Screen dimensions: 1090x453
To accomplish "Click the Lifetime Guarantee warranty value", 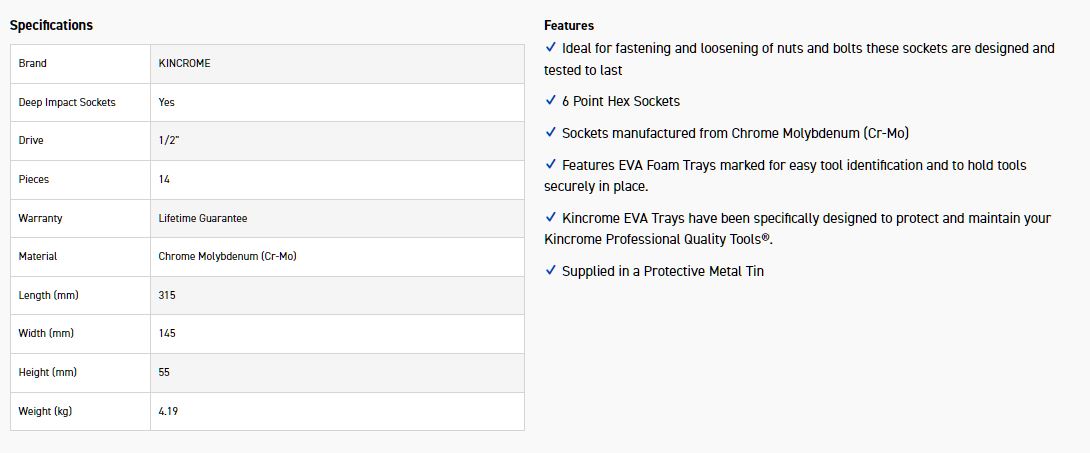I will point(202,218).
